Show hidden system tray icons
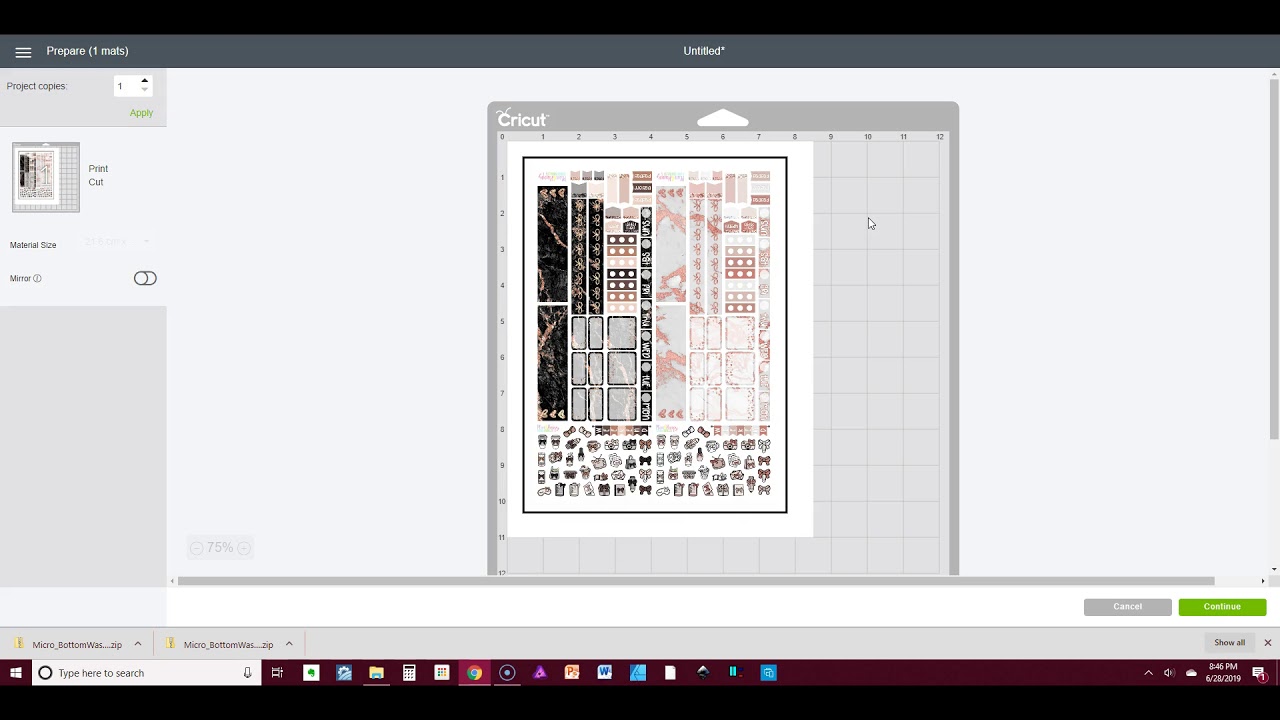Image resolution: width=1280 pixels, height=720 pixels. click(1148, 673)
